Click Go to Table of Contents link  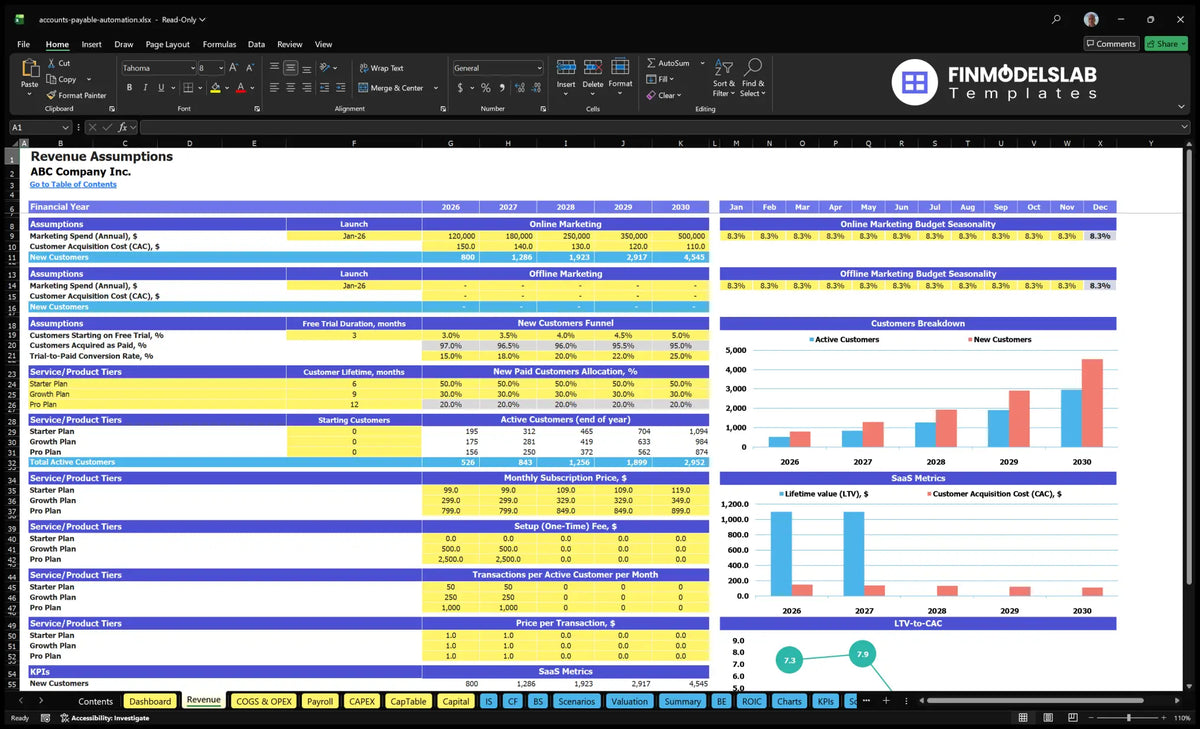click(x=73, y=184)
